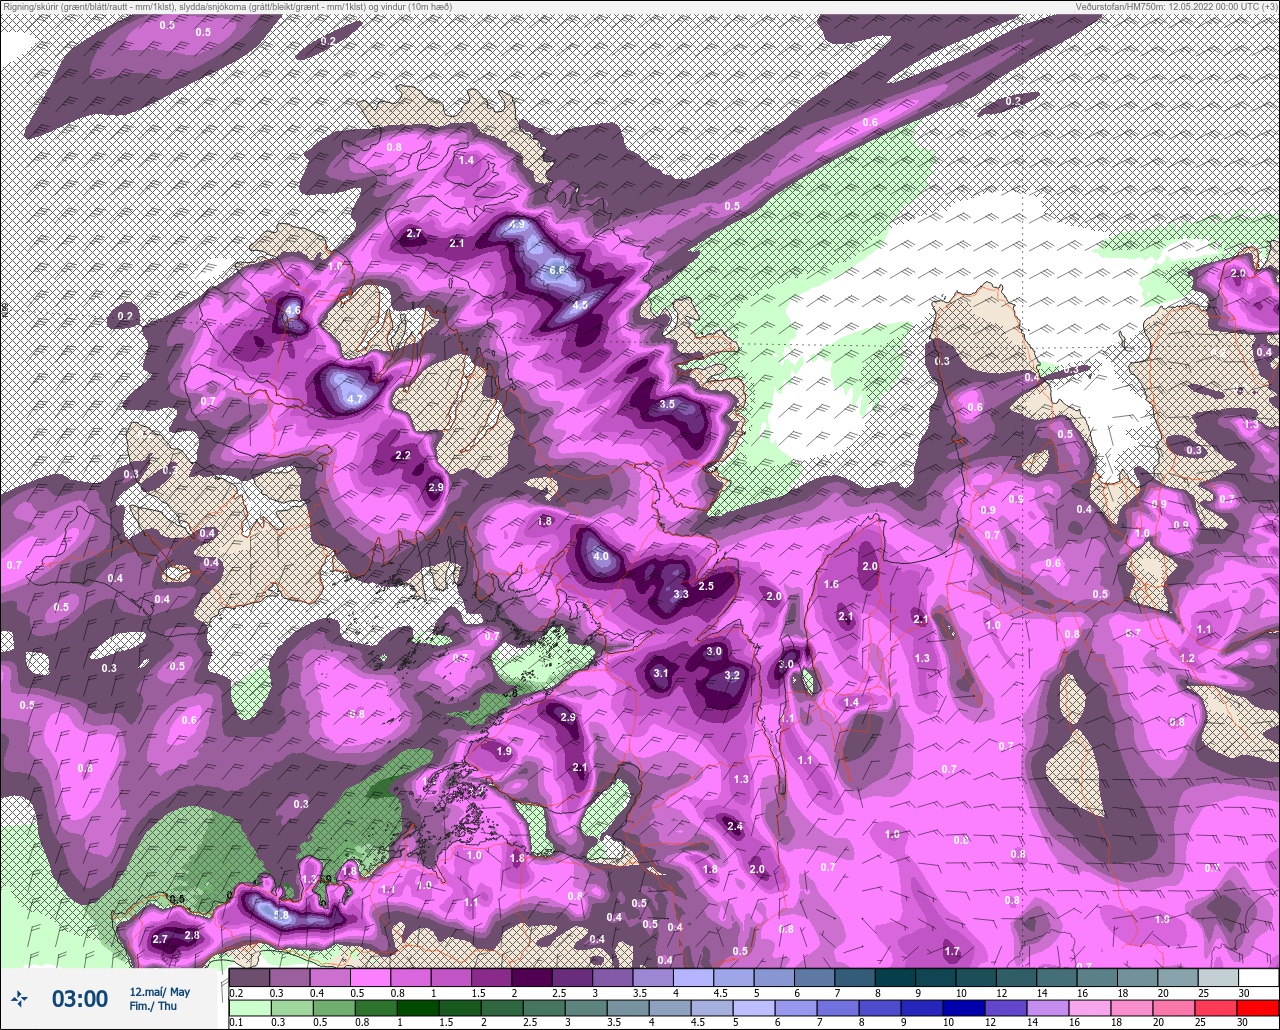The height and width of the screenshot is (1030, 1280).
Task: Select the upper legend swatch starting at 25
Action: tap(1218, 977)
